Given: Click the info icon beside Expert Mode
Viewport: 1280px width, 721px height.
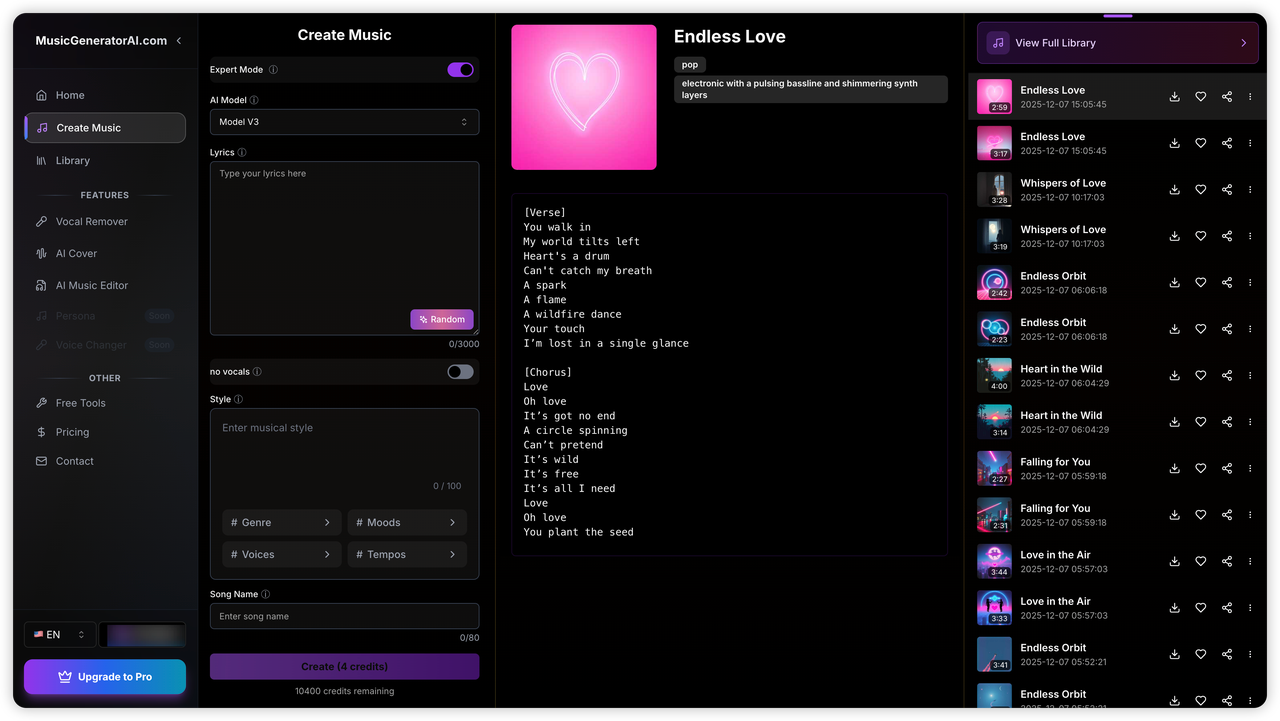Looking at the screenshot, I should coord(274,70).
